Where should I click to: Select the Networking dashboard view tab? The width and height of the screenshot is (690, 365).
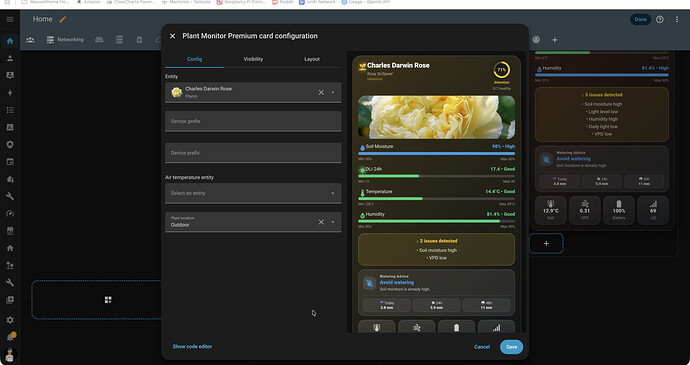coord(65,40)
